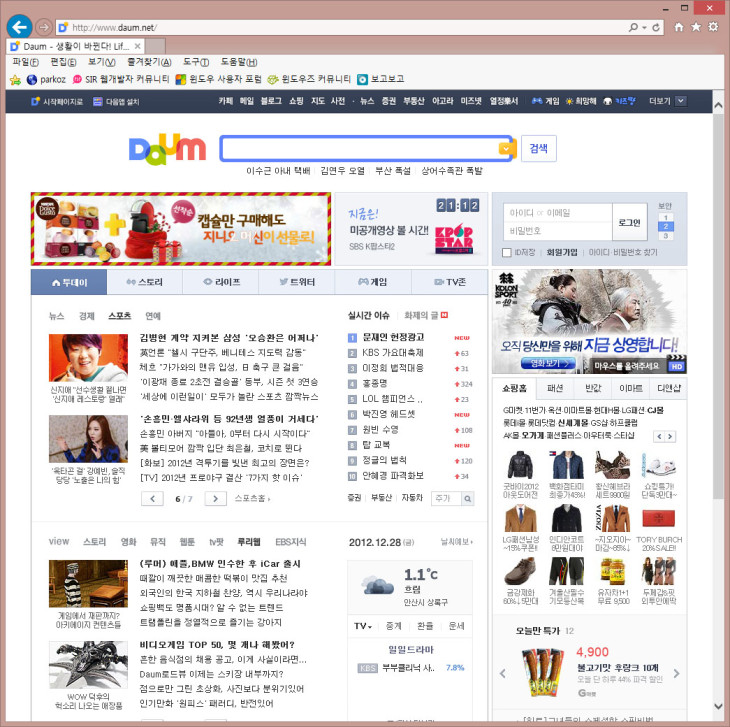Click the add-to-favorites-bar star icon
730x727 pixels.
point(15,80)
